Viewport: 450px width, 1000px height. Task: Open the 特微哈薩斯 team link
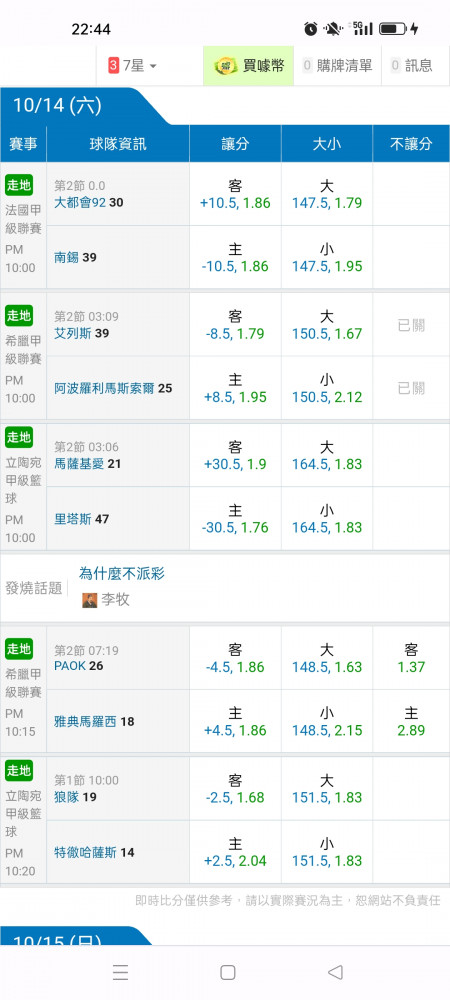pyautogui.click(x=86, y=852)
